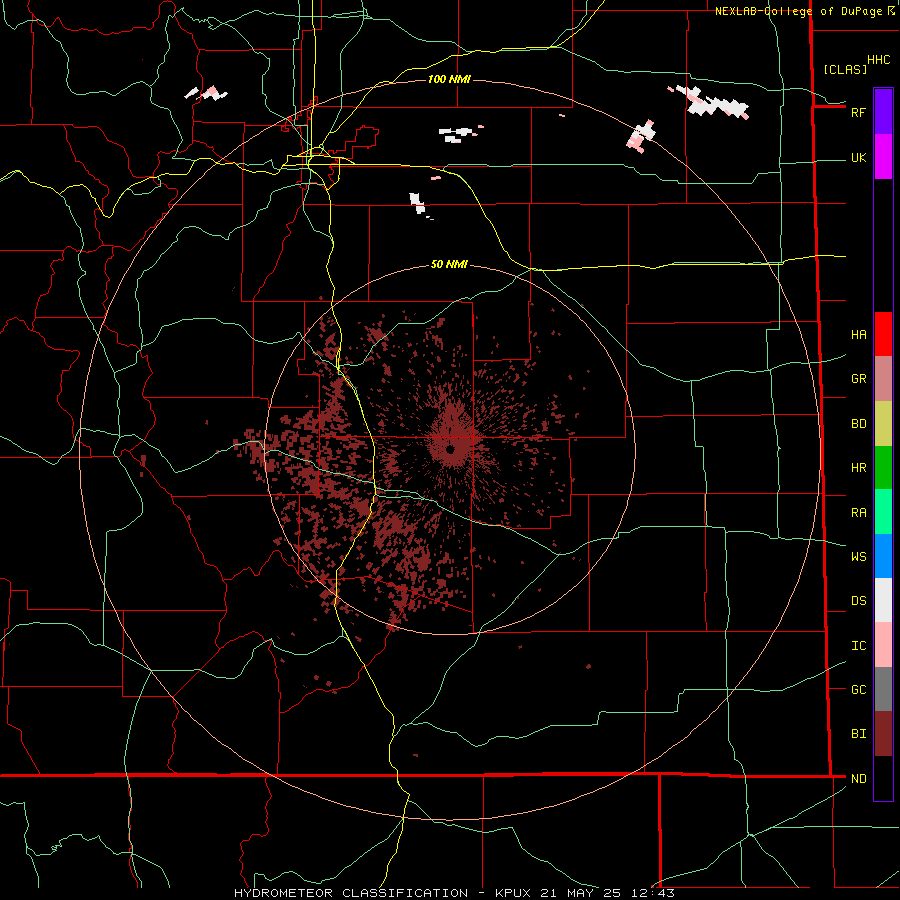Click the GR salmon legend swatch
This screenshot has height=900, width=900.
click(x=883, y=379)
